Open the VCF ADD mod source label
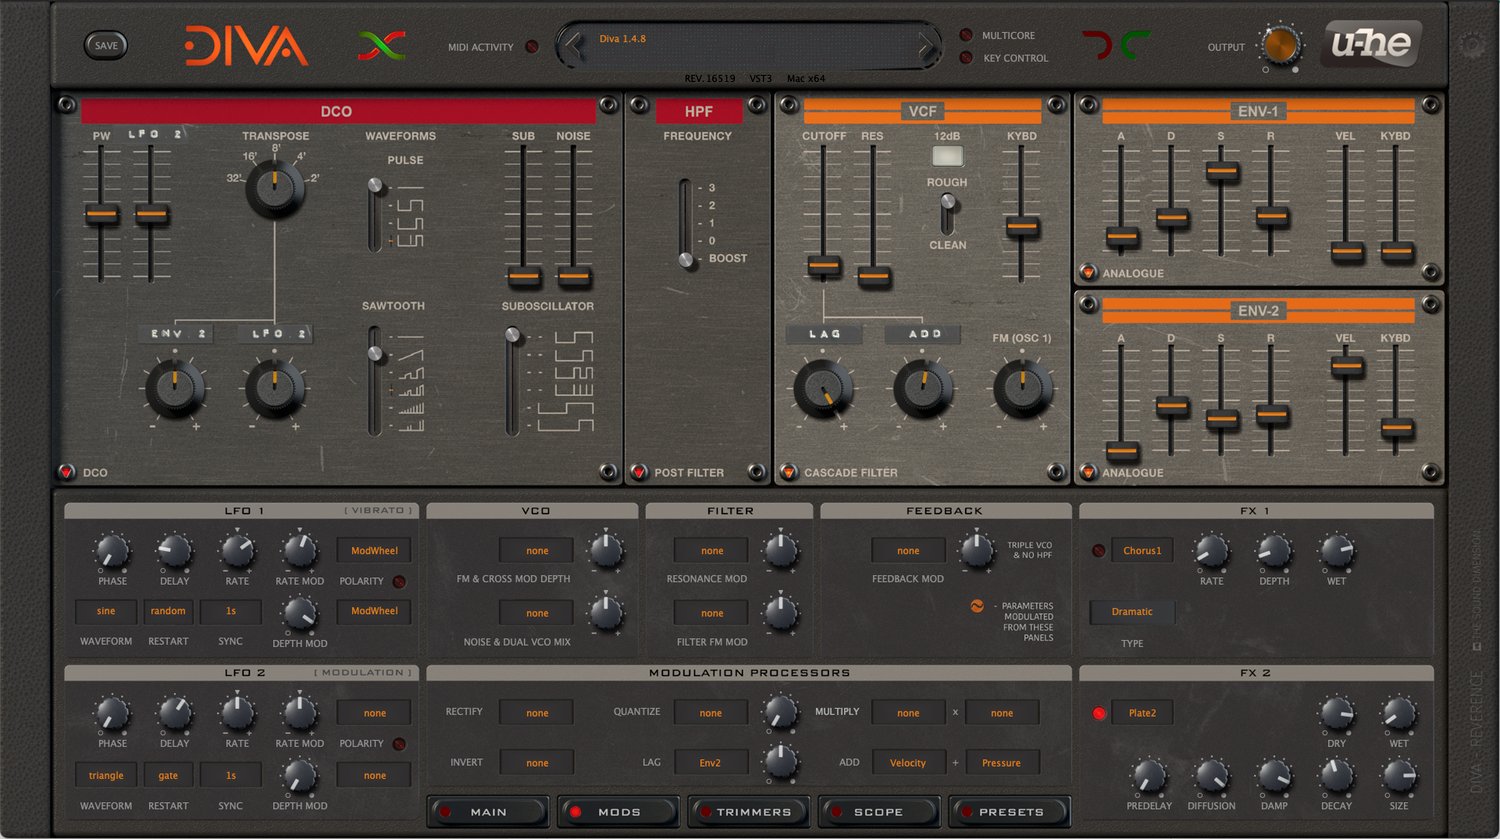 924,334
